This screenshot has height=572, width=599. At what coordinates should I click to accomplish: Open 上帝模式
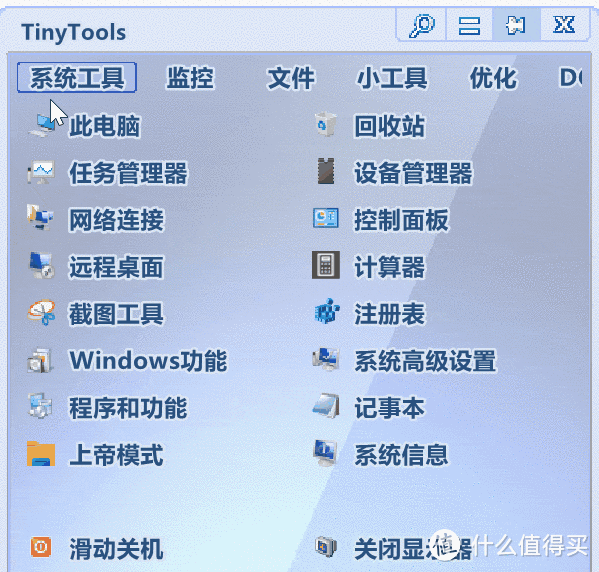pyautogui.click(x=117, y=455)
